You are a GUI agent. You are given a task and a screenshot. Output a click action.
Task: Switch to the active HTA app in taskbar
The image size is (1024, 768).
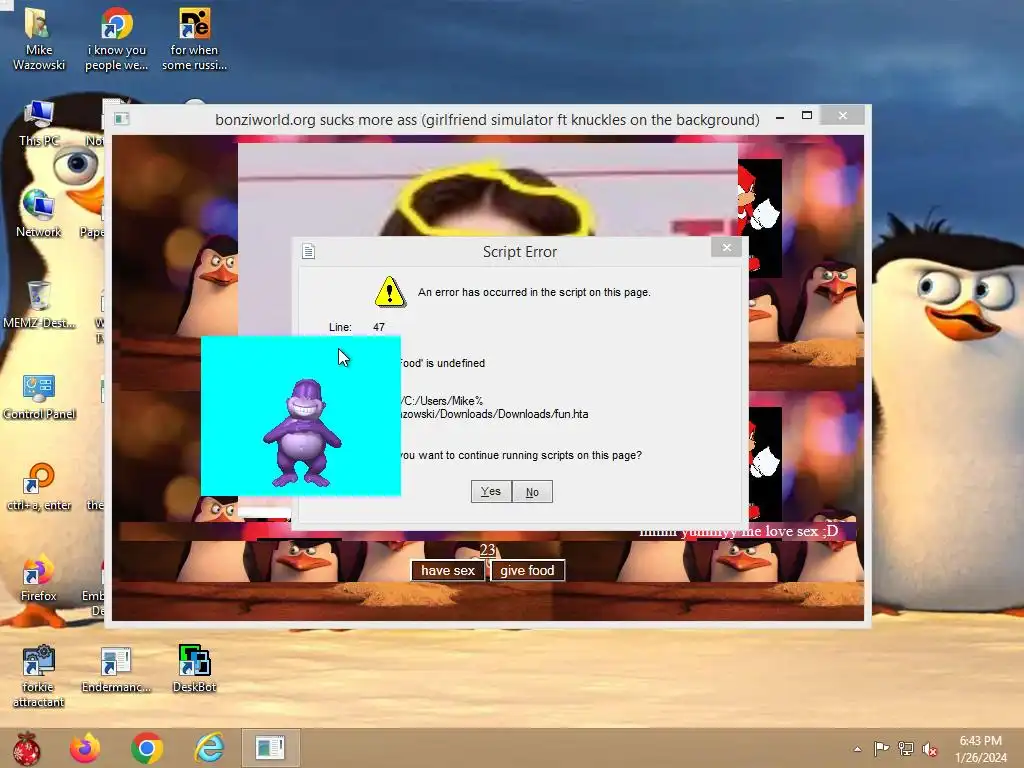pos(270,748)
